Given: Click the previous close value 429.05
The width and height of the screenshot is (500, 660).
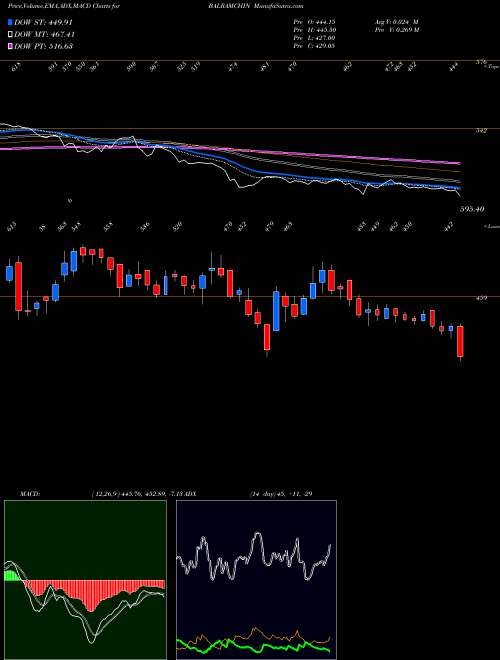Looking at the screenshot, I should click(326, 46).
